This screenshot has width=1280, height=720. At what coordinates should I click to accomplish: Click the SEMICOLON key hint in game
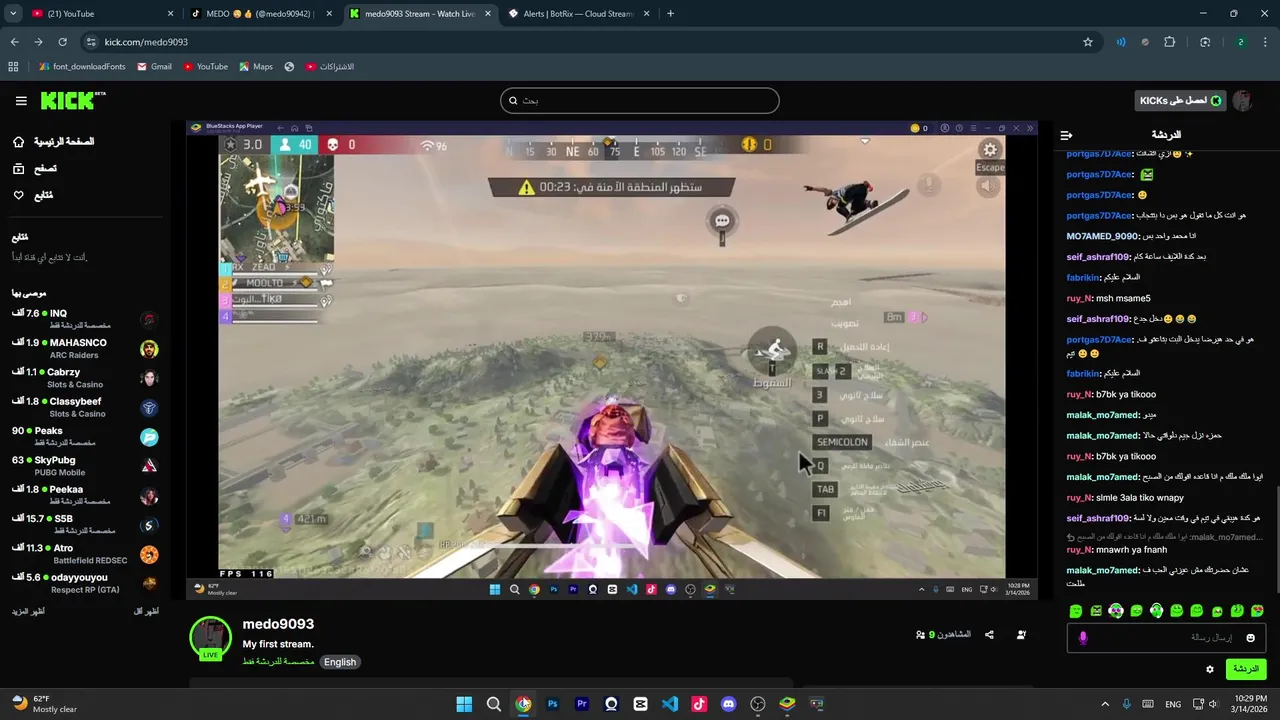coord(842,442)
